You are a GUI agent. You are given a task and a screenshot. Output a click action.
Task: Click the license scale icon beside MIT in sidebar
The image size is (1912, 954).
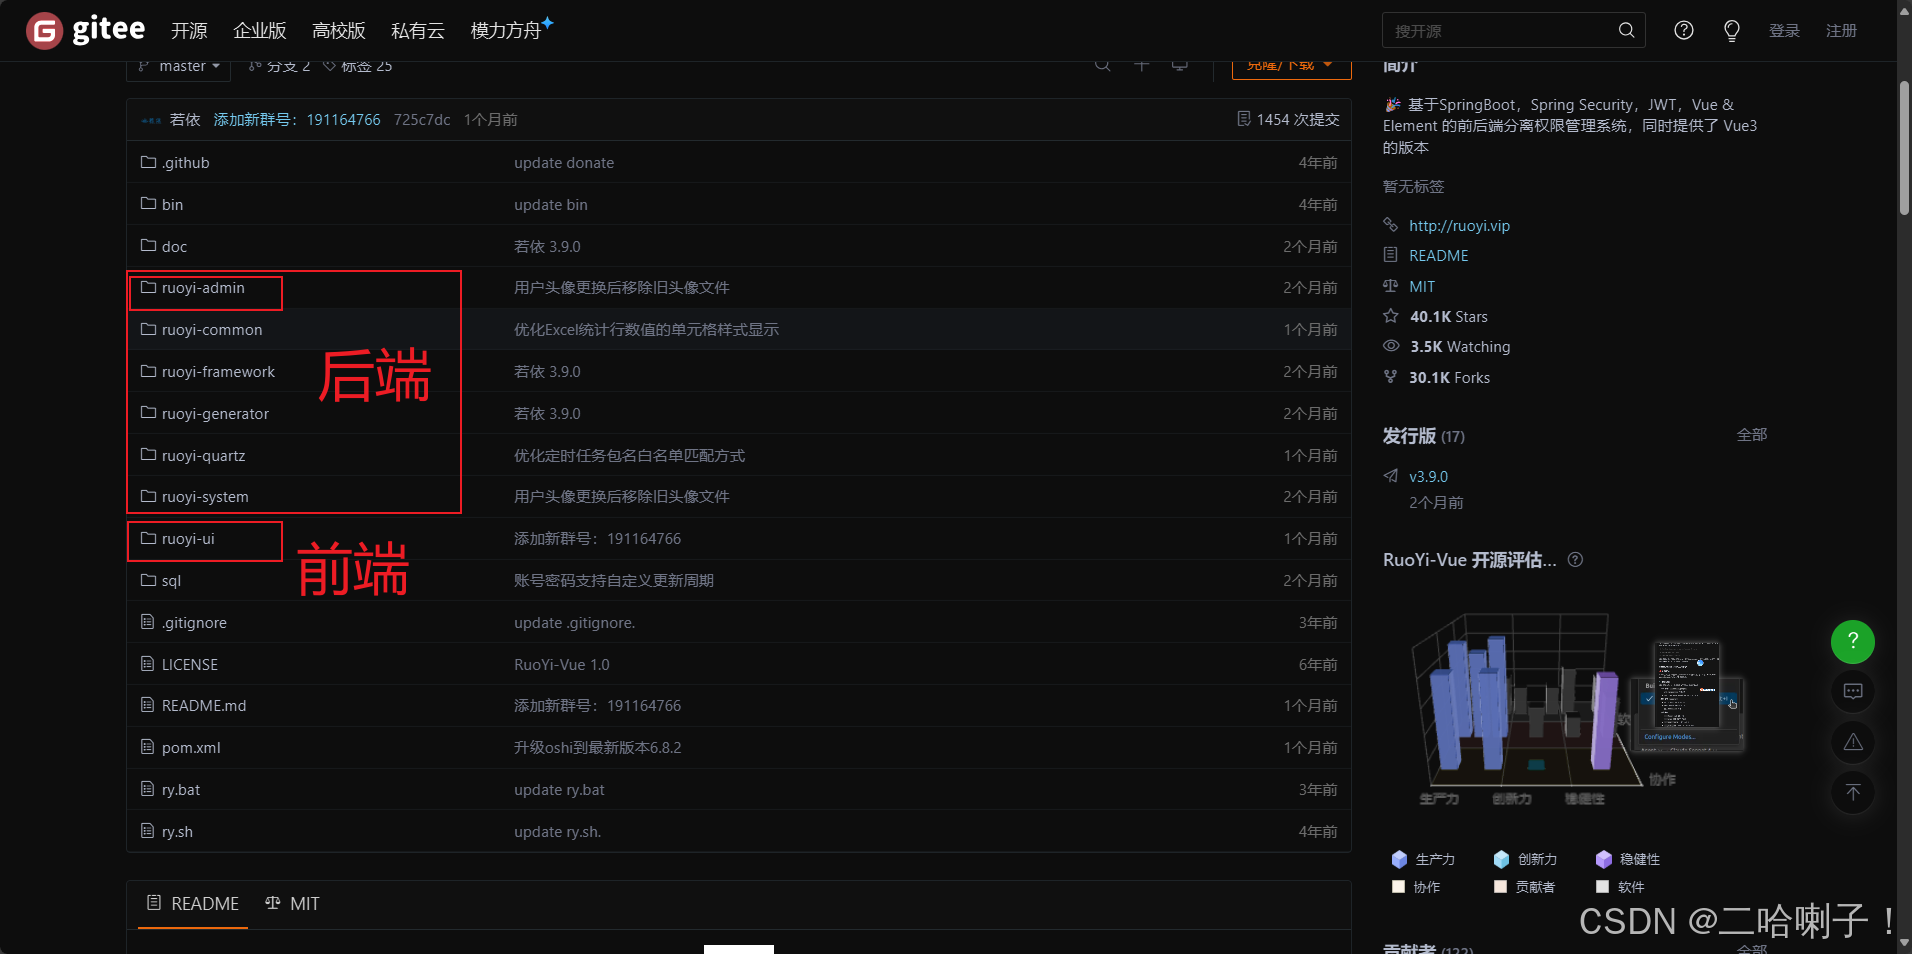(x=1390, y=286)
